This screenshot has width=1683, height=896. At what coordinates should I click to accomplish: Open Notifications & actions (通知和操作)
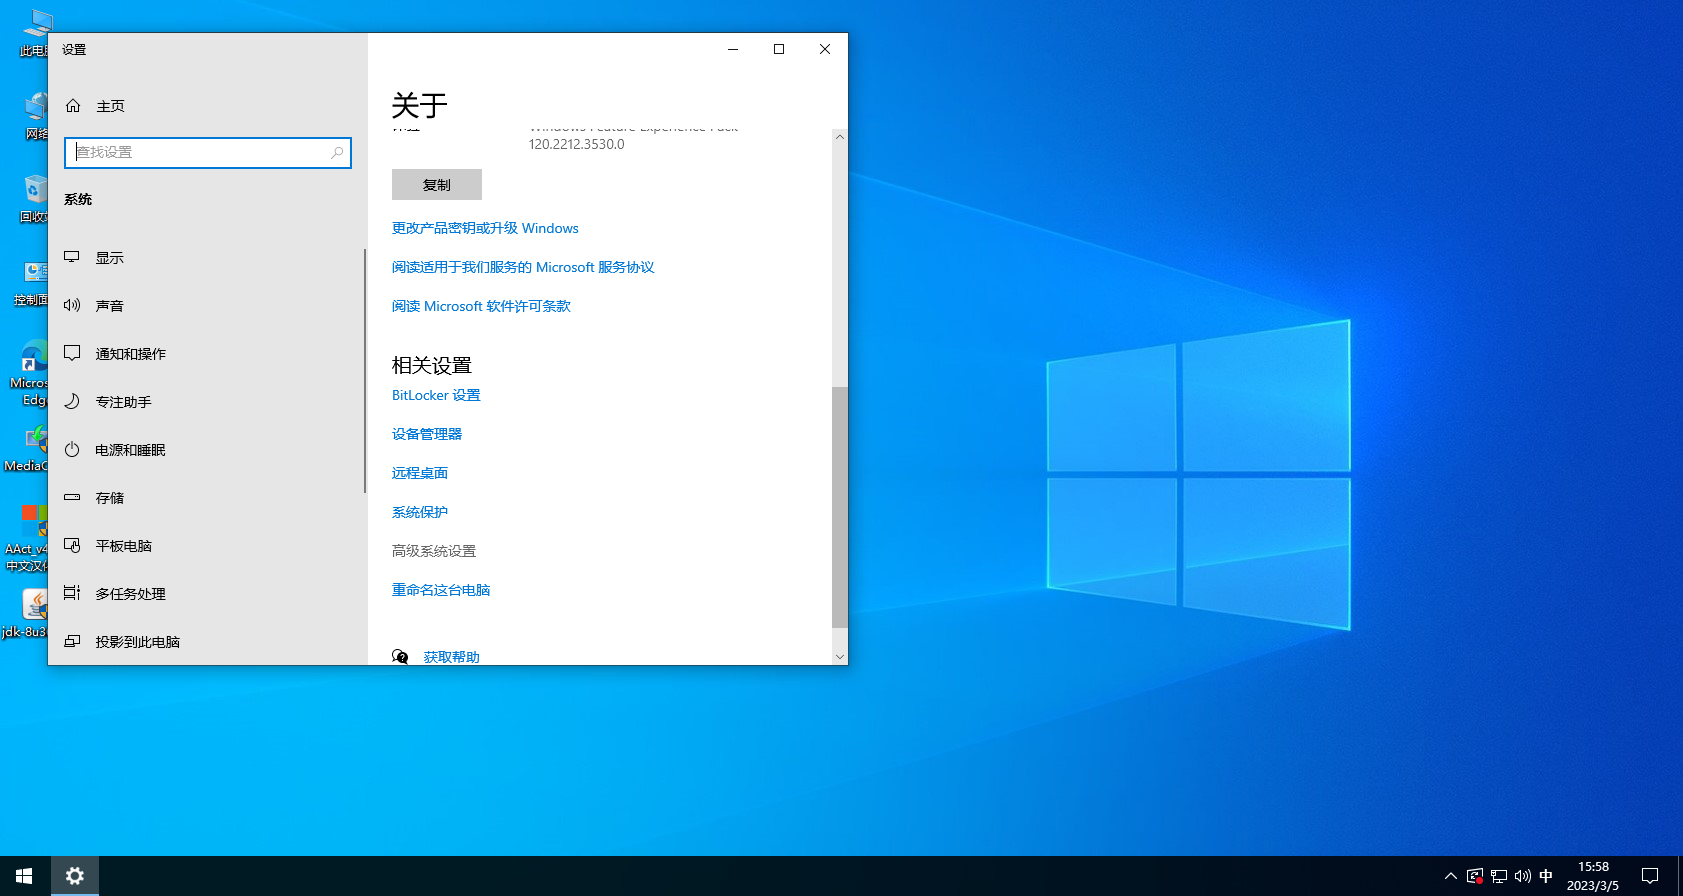coord(207,354)
